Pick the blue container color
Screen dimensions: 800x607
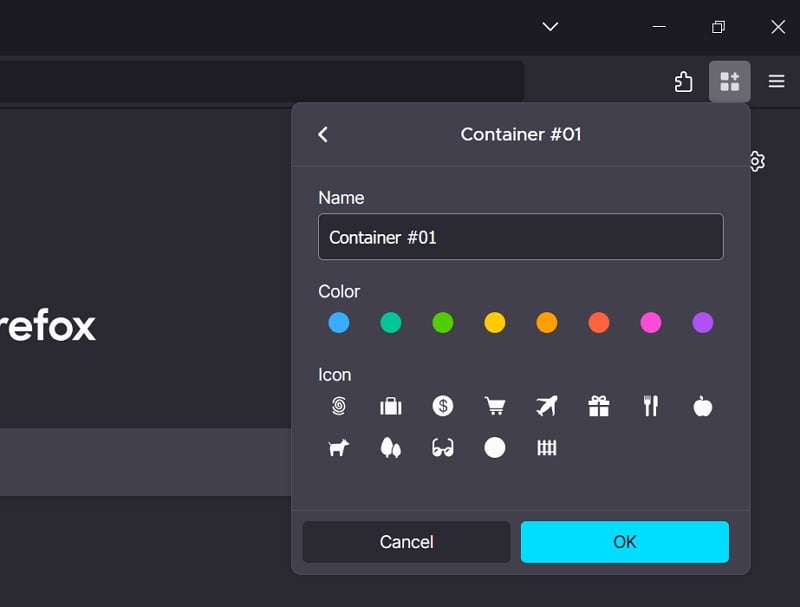click(339, 322)
